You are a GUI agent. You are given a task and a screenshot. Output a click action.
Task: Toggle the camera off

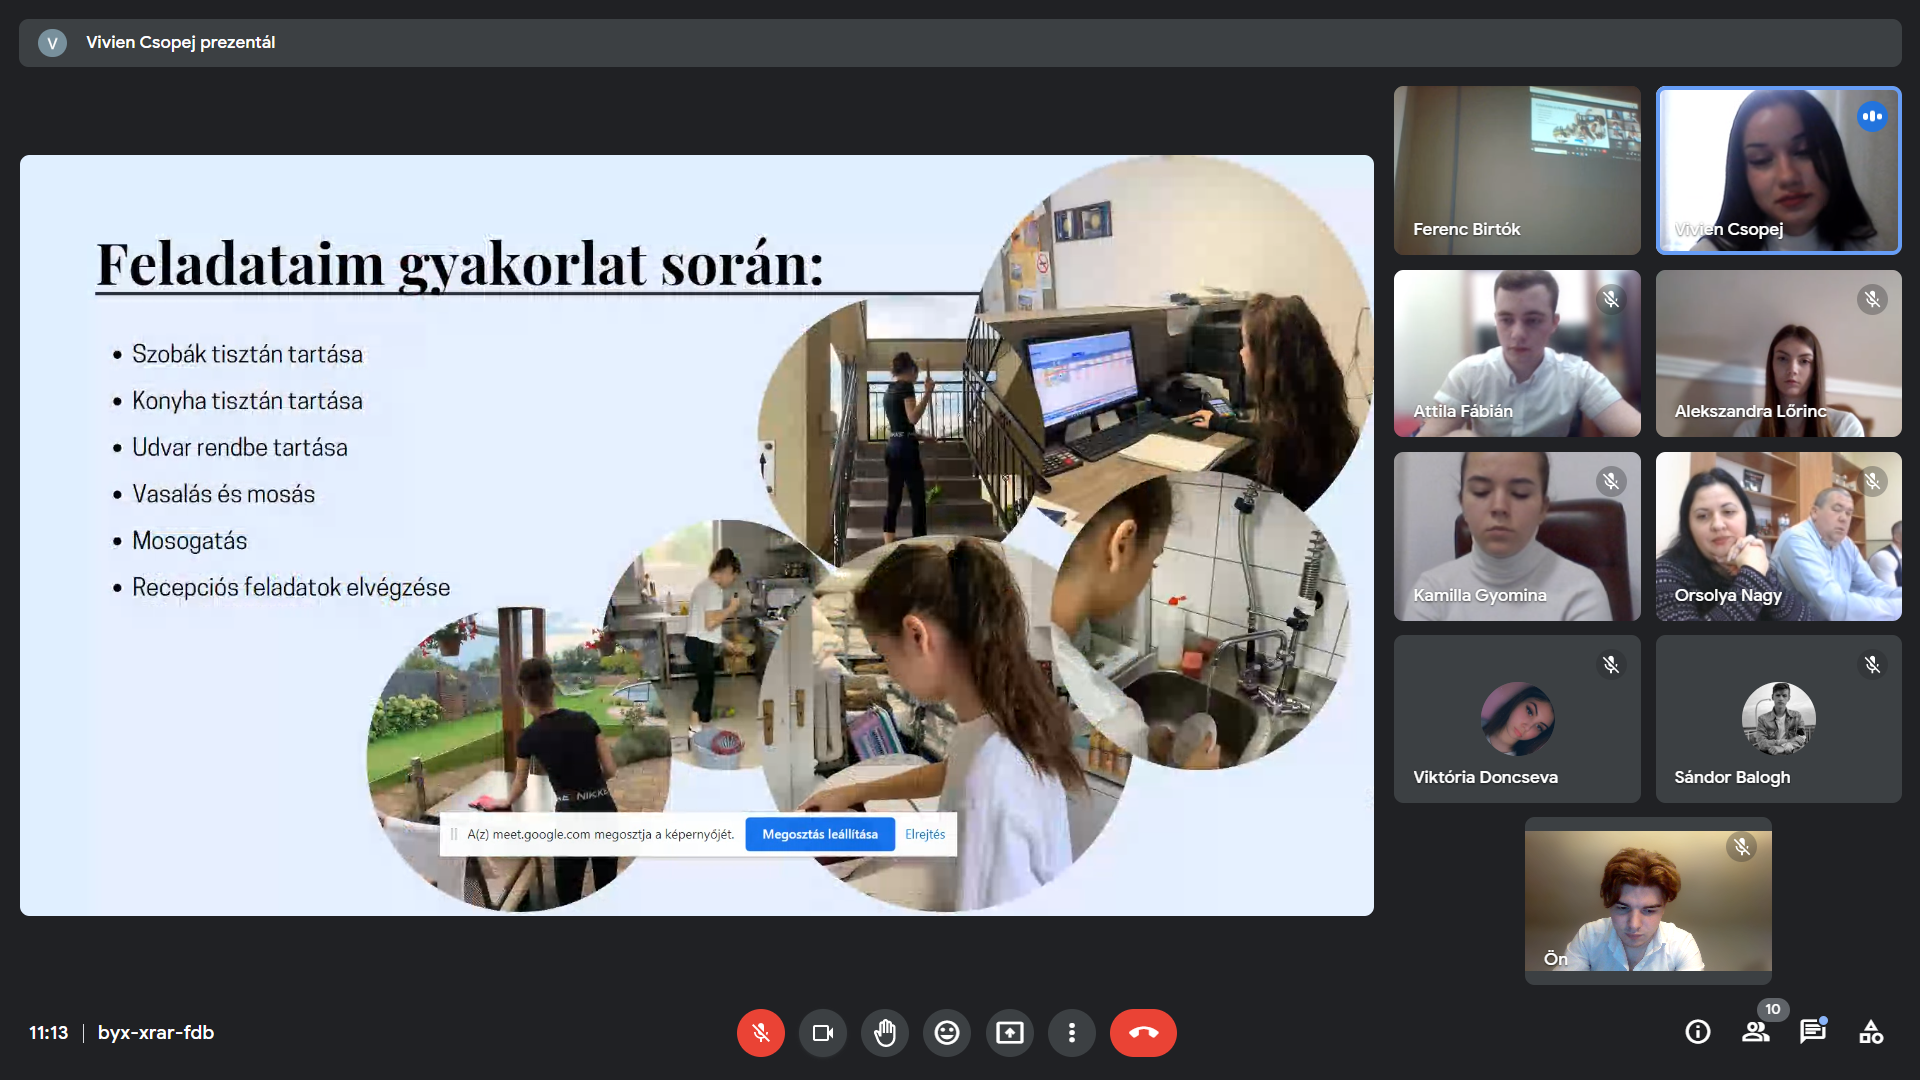822,1033
